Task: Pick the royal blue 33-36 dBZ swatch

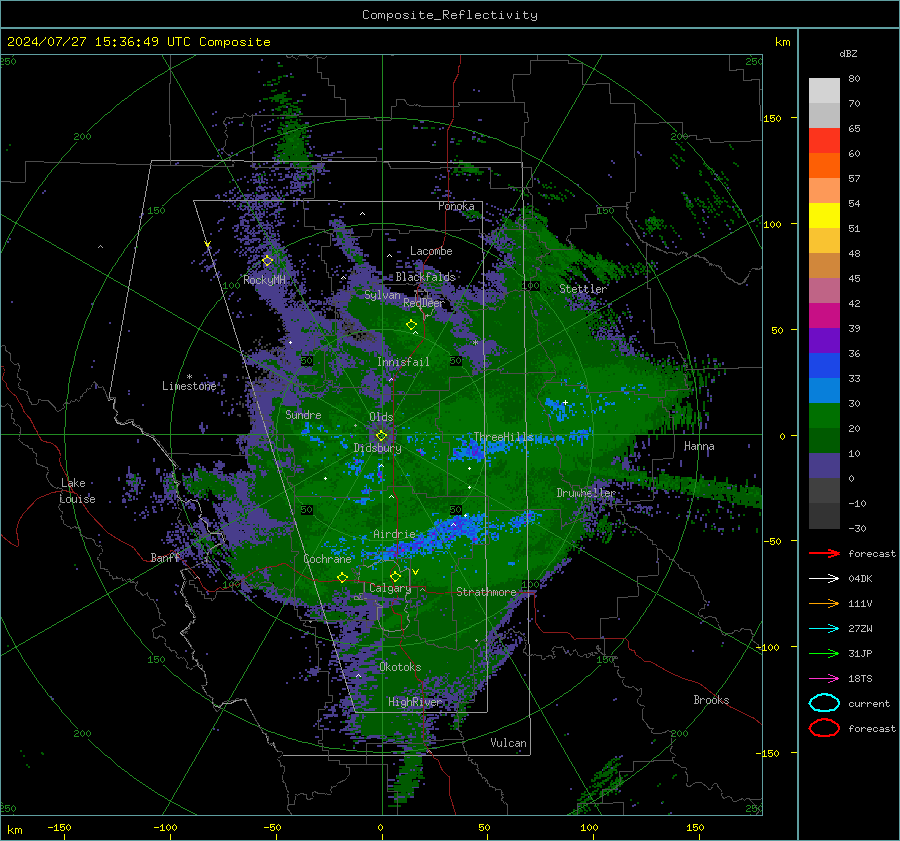Action: point(824,365)
